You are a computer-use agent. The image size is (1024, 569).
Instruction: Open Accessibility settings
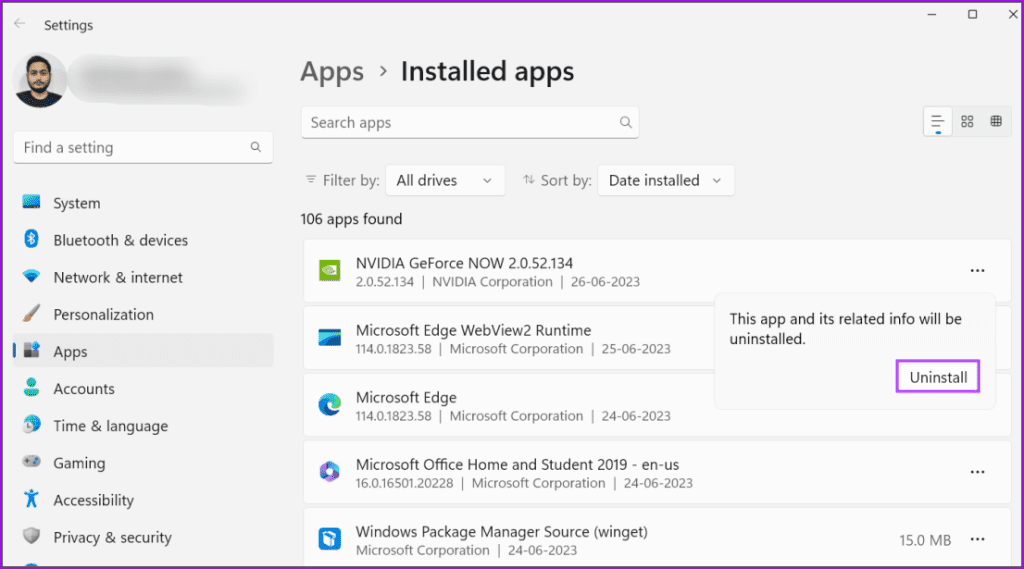coord(143,500)
